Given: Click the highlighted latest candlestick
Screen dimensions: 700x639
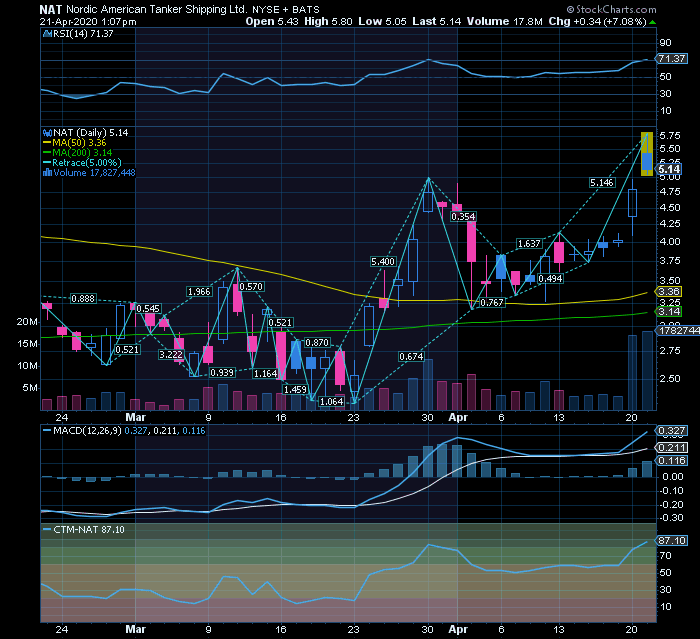Looking at the screenshot, I should click(647, 154).
